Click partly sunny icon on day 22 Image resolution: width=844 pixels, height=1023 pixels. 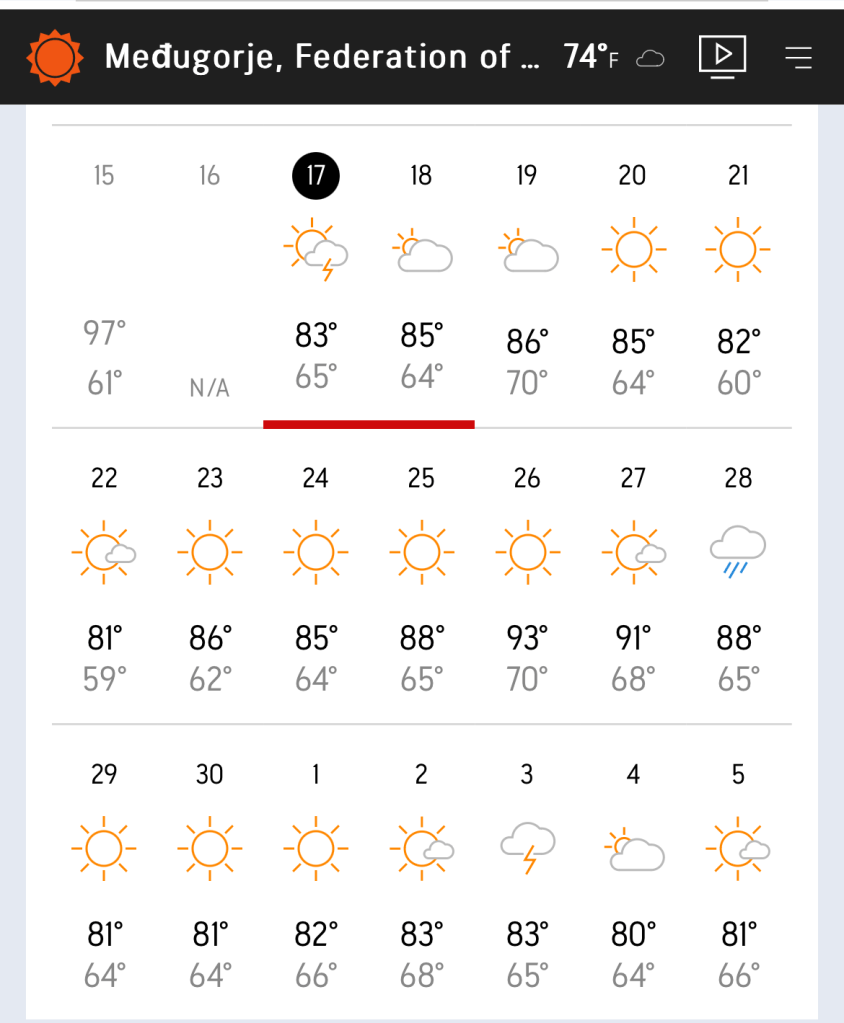click(x=104, y=551)
